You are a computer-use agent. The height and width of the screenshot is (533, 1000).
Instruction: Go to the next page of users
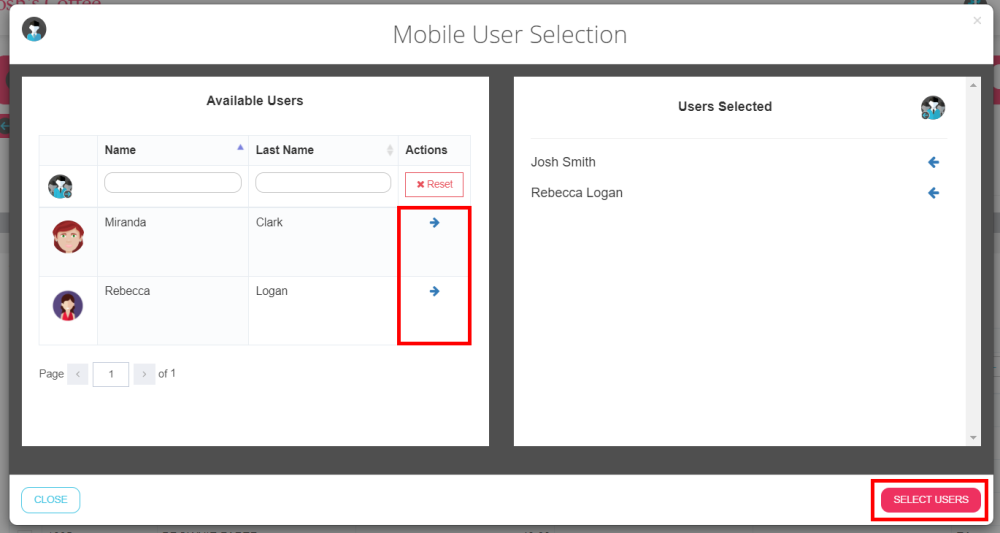144,374
